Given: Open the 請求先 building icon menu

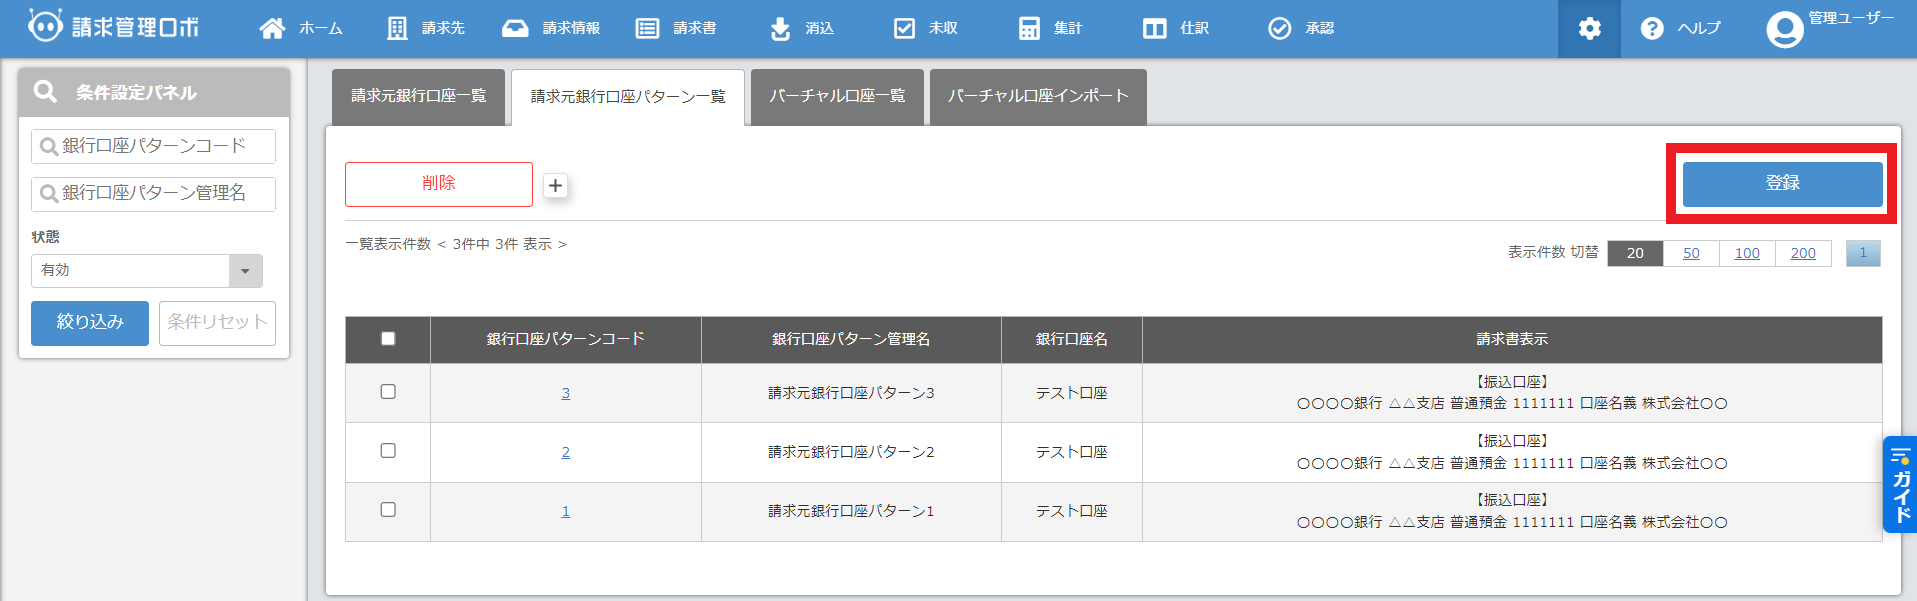Looking at the screenshot, I should [x=397, y=28].
